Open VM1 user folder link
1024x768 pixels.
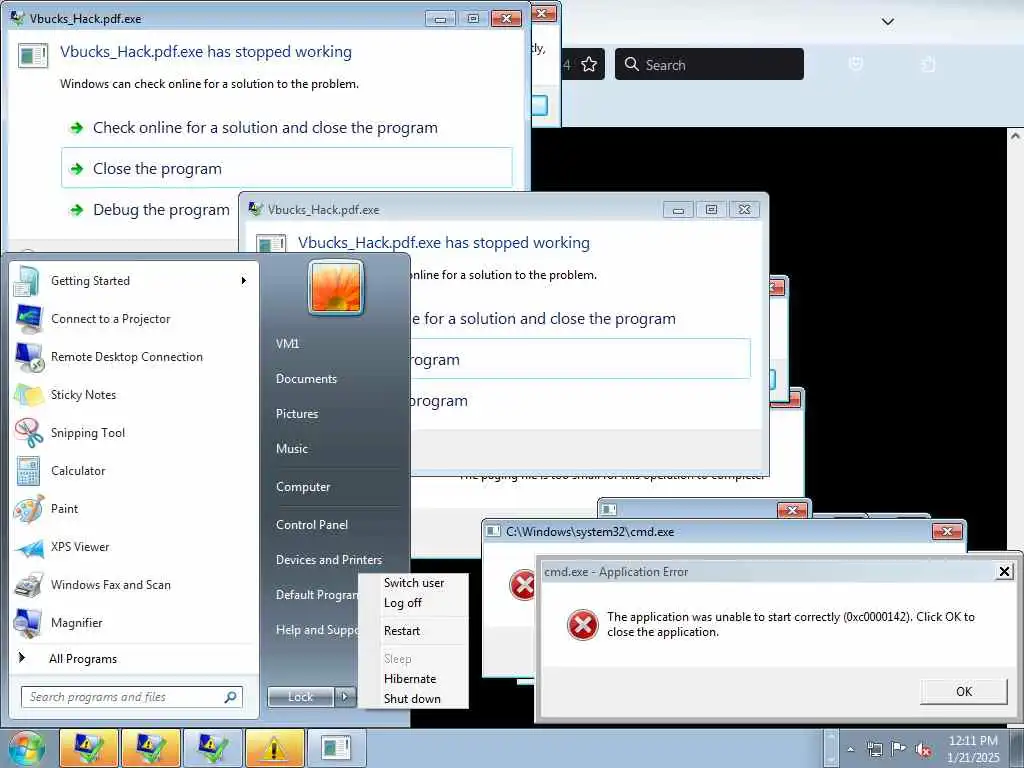point(287,344)
